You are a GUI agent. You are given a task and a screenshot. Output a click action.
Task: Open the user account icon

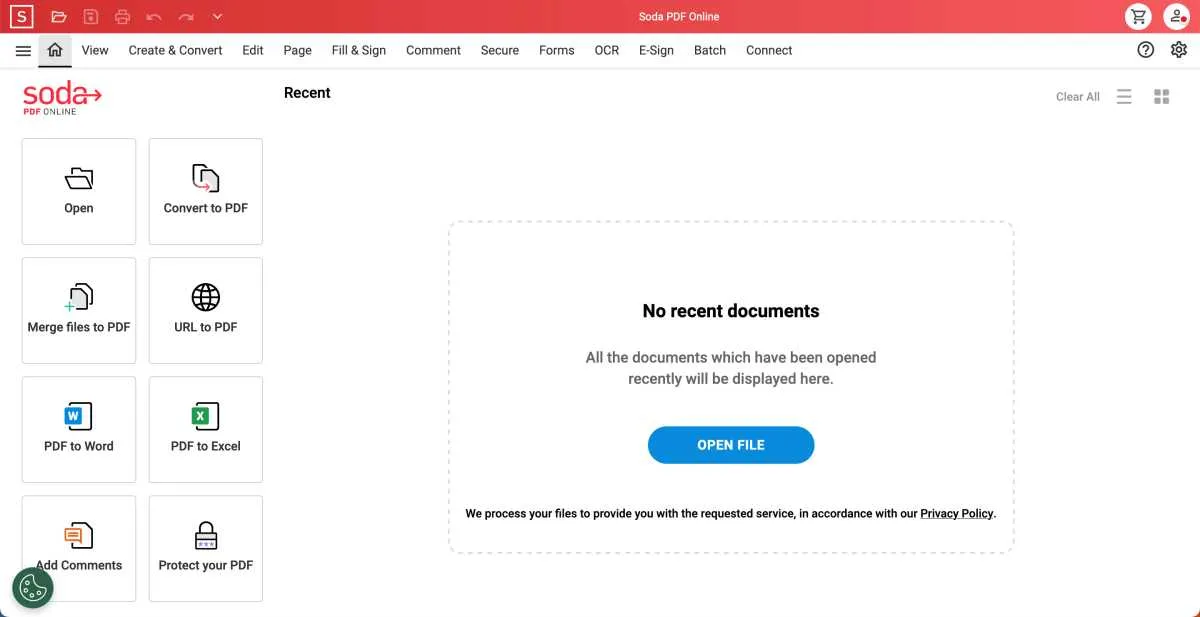click(1177, 16)
